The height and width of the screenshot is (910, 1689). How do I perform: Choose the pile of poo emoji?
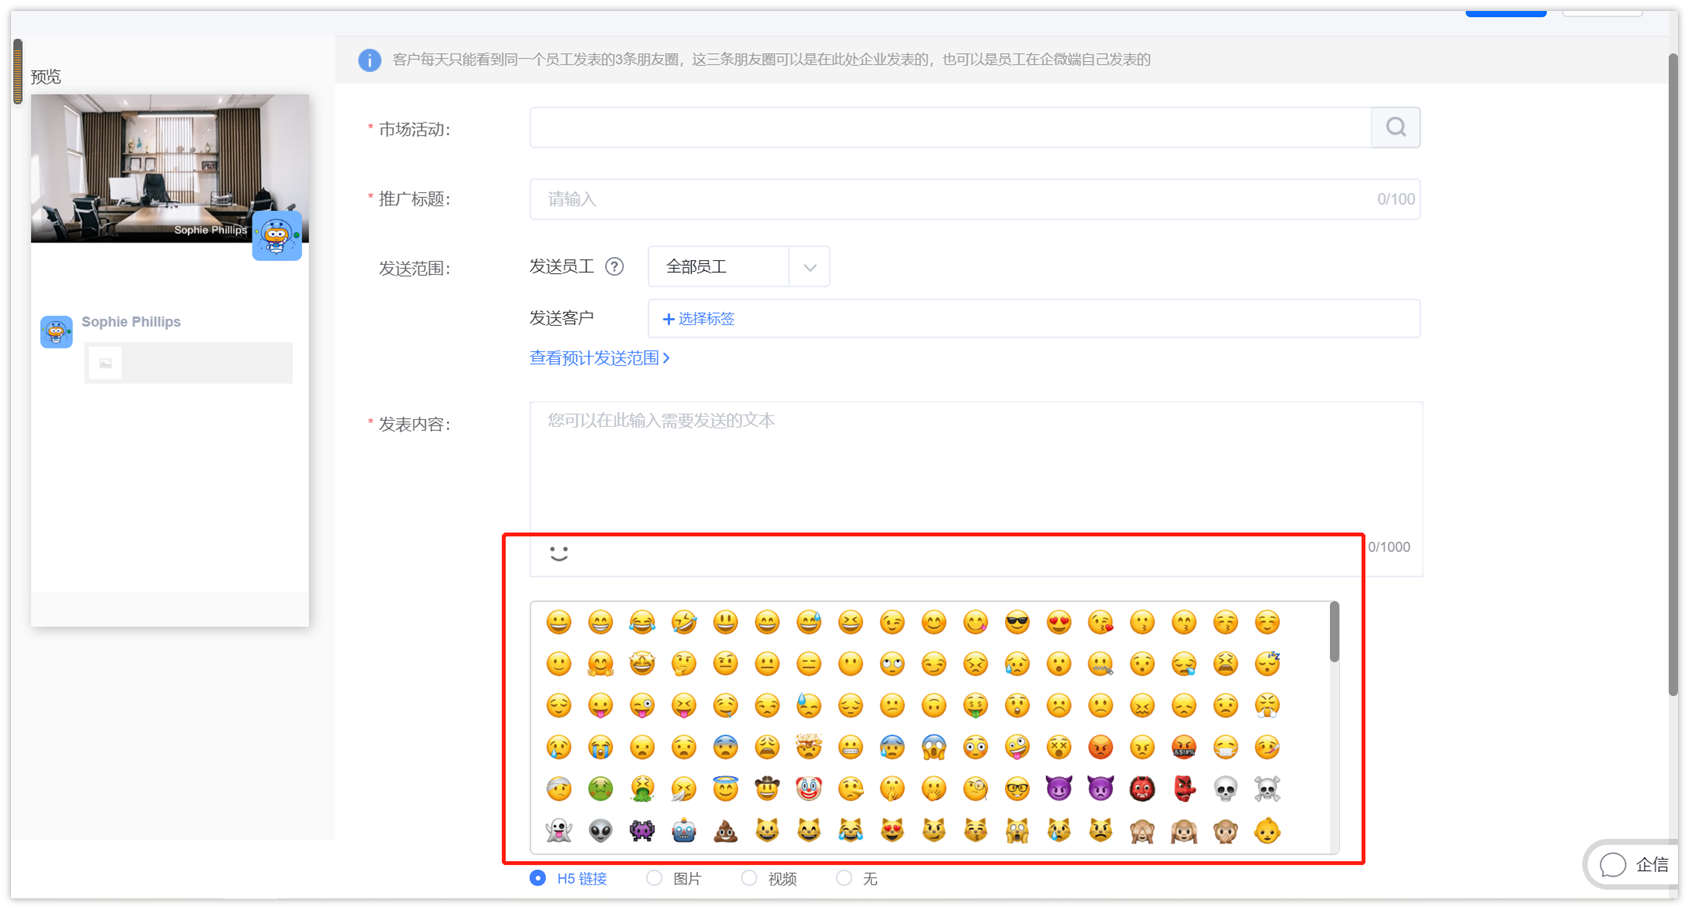click(726, 830)
